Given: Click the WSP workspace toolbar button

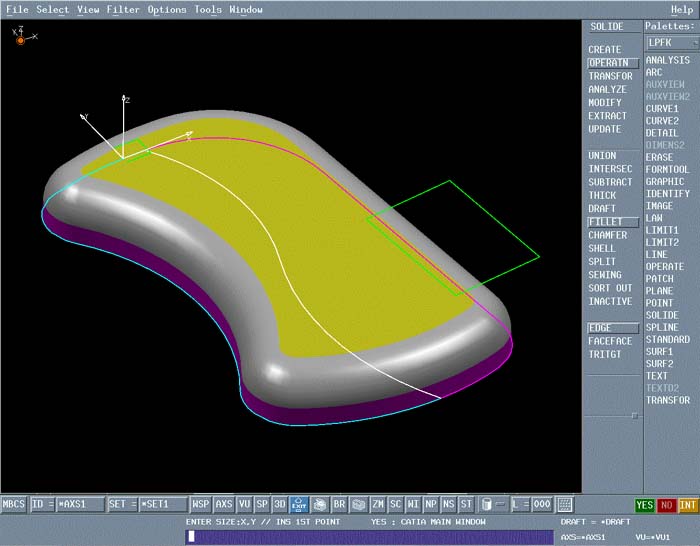Looking at the screenshot, I should [201, 505].
